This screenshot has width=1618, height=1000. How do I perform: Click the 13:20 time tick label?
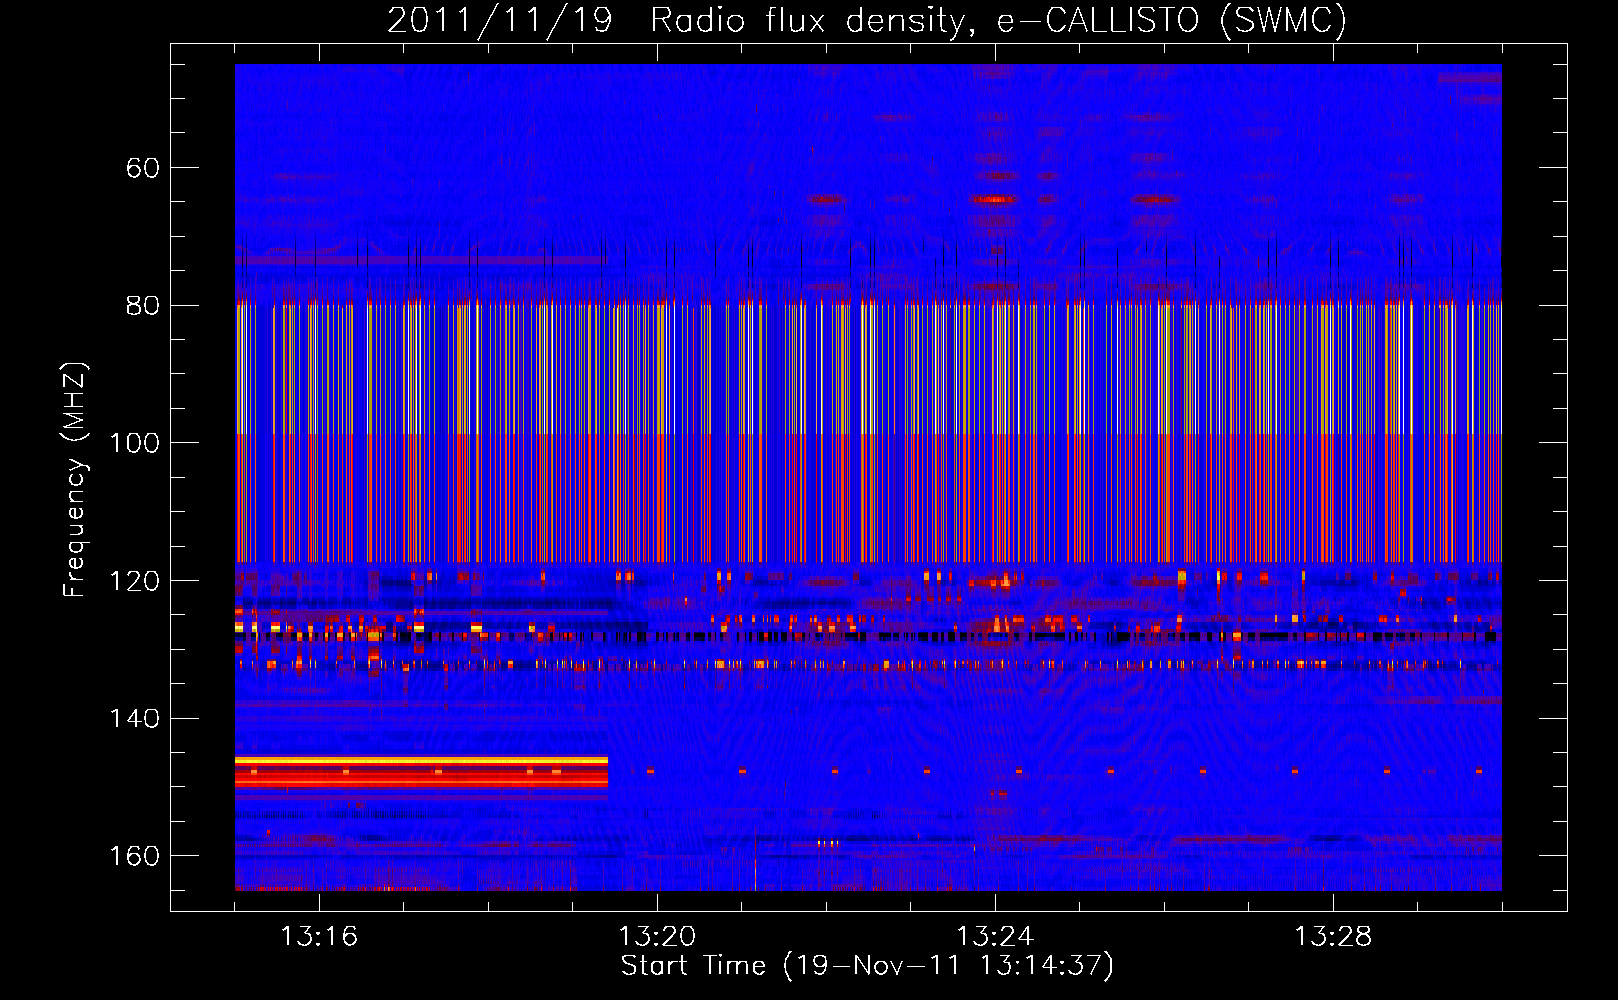click(x=657, y=937)
